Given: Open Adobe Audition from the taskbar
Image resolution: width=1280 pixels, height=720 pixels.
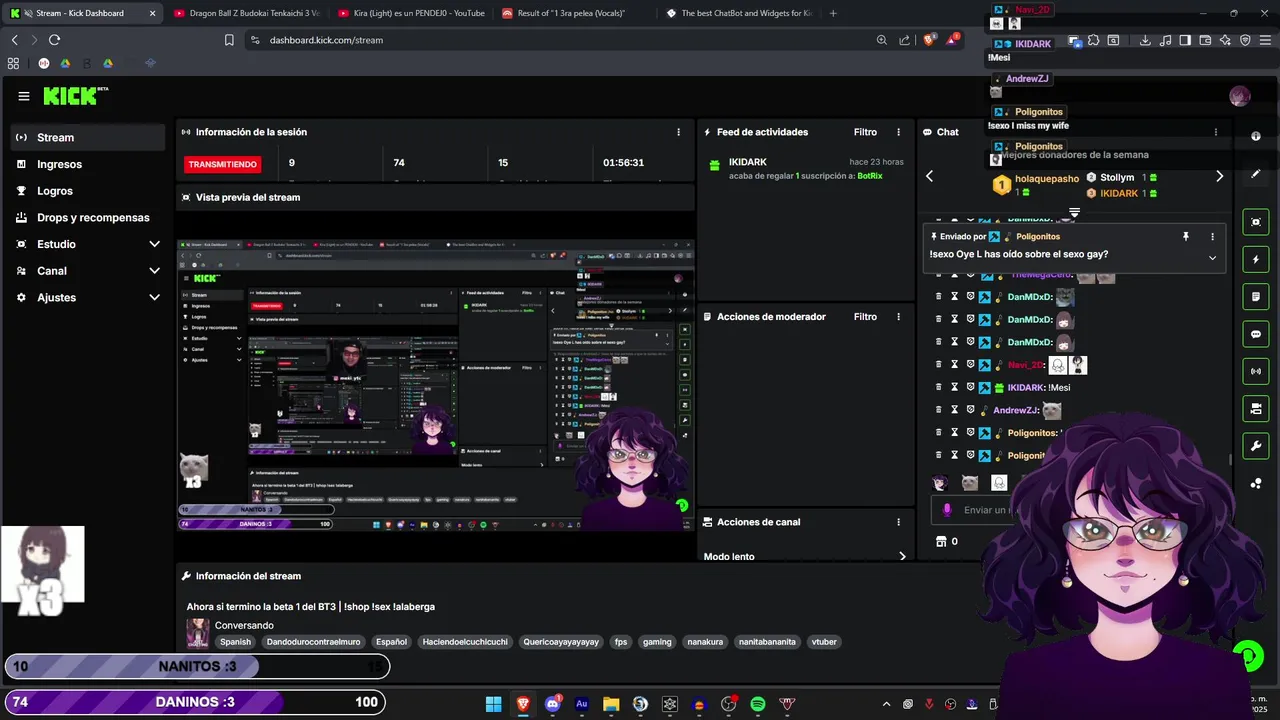Looking at the screenshot, I should point(582,704).
